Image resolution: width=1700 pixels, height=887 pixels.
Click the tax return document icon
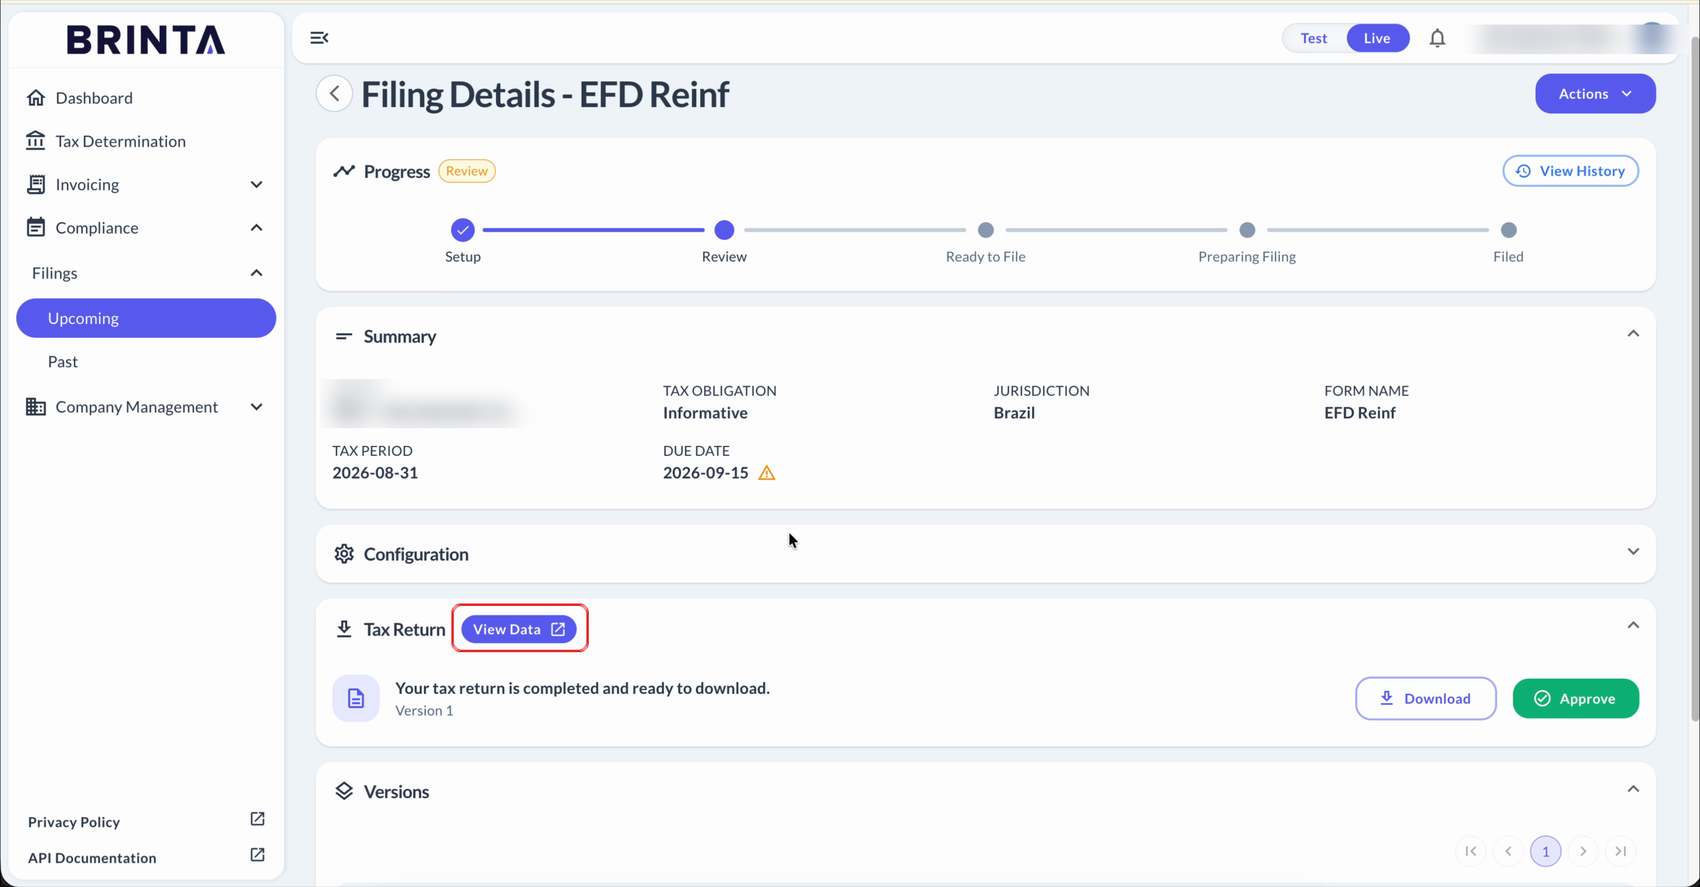click(356, 698)
